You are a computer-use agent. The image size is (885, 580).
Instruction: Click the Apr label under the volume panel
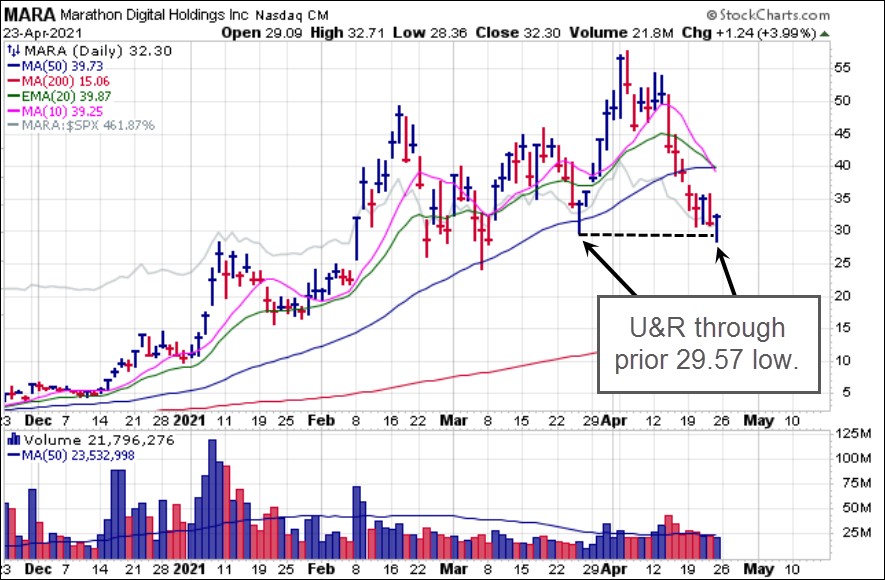pos(615,568)
